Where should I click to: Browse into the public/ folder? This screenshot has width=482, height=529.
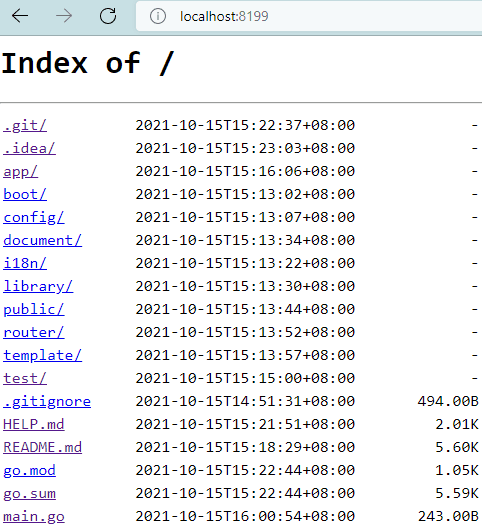(x=34, y=309)
